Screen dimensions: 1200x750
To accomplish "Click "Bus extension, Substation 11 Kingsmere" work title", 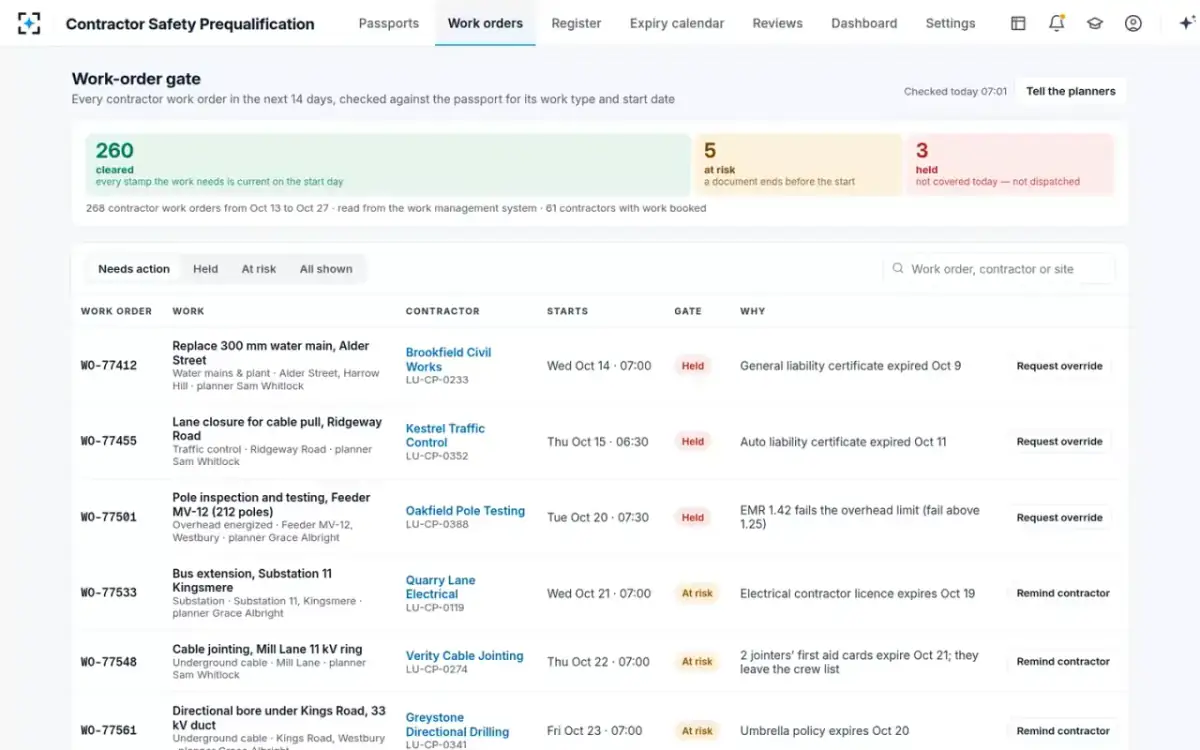I will [x=252, y=581].
